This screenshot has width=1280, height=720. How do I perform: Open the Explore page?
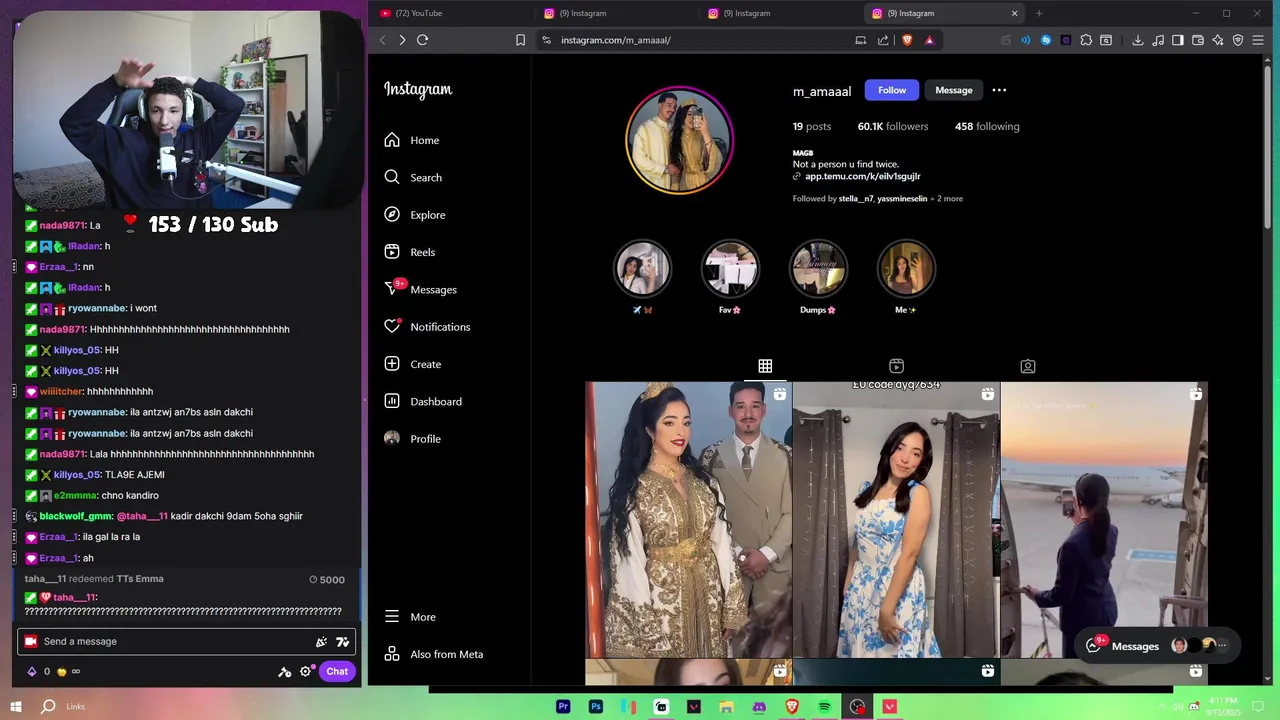(x=415, y=215)
